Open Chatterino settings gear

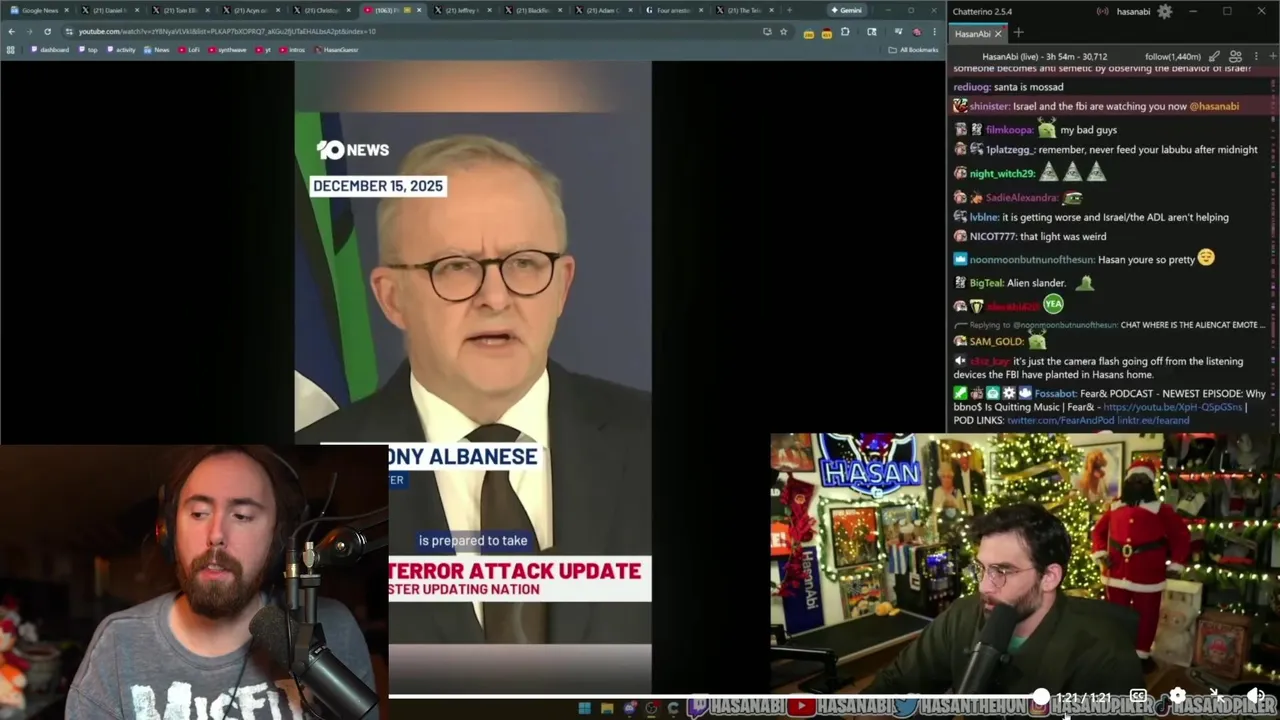[1164, 12]
